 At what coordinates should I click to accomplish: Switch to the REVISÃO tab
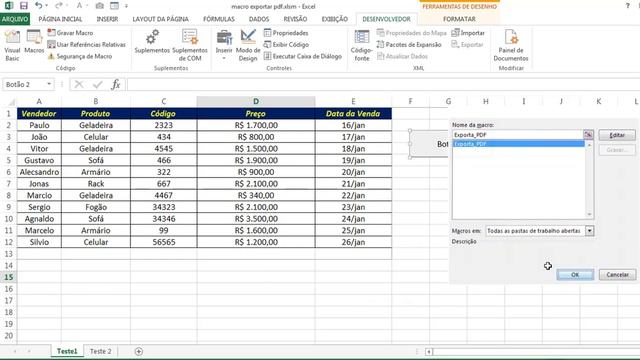(x=295, y=19)
